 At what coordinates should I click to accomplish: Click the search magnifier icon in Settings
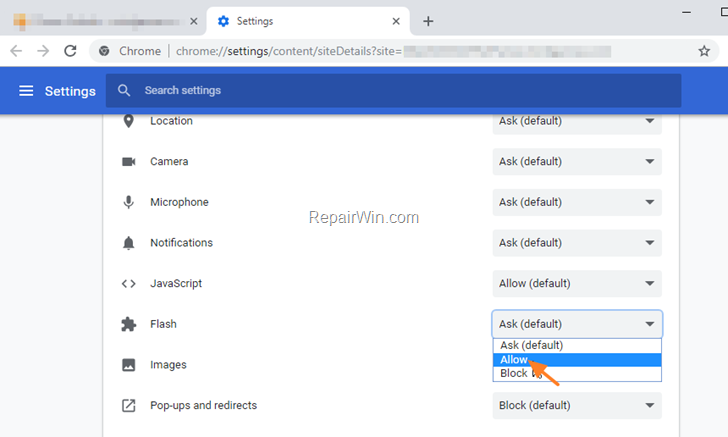tap(124, 90)
